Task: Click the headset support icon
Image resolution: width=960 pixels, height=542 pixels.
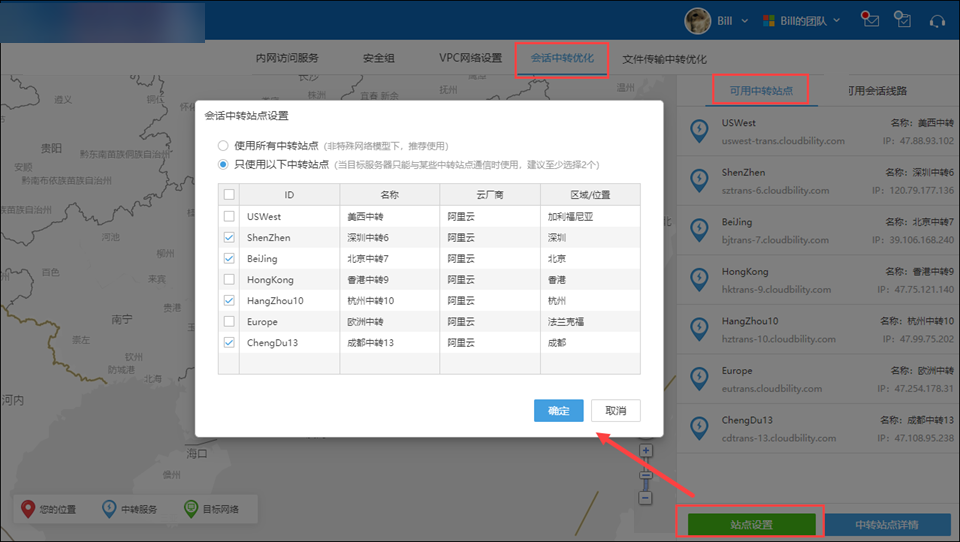Action: [937, 20]
